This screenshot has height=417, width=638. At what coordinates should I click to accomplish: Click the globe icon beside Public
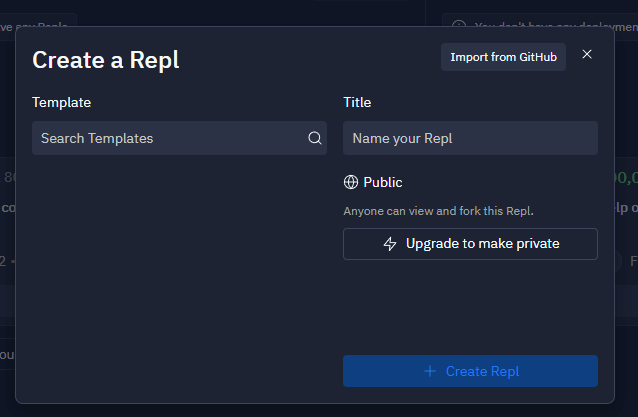351,182
